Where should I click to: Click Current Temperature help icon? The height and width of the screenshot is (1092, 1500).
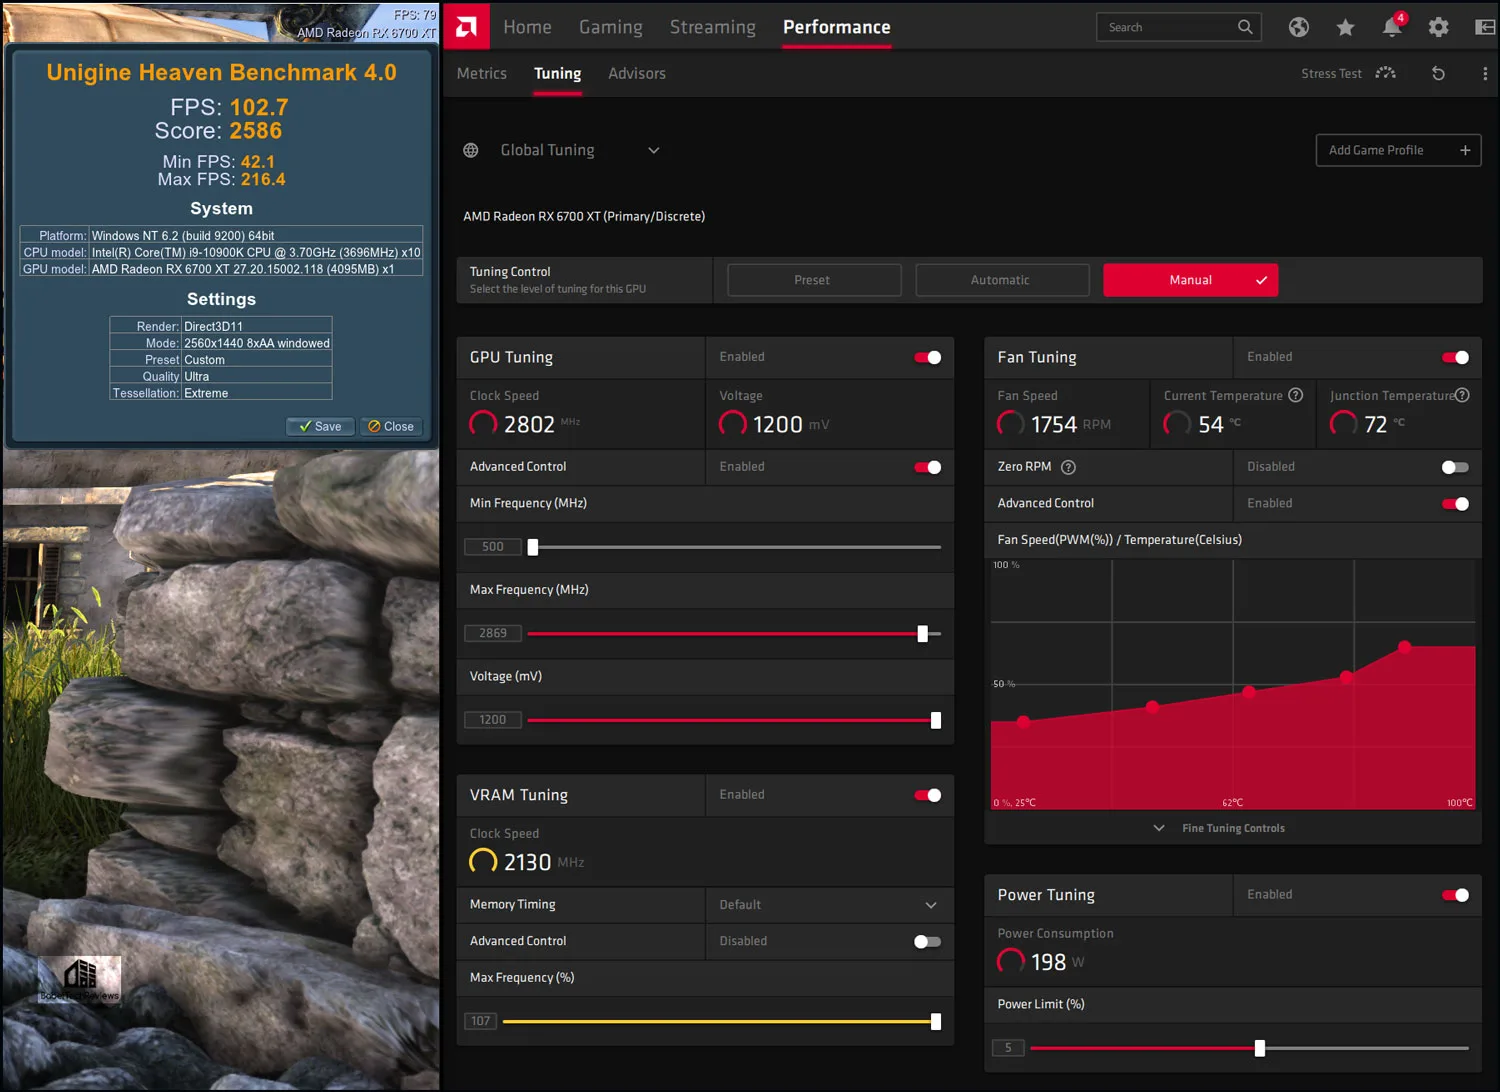[1296, 395]
